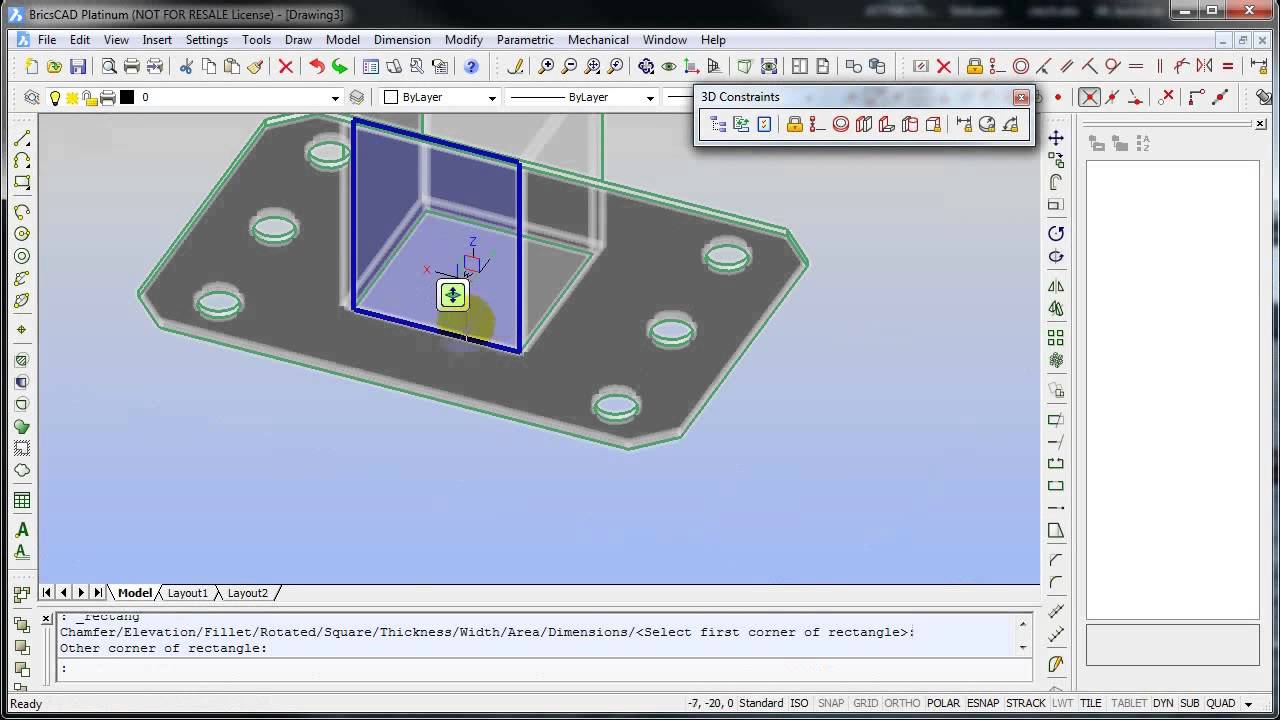Undo the last action with the red arrow
The image size is (1280, 720).
pos(317,67)
